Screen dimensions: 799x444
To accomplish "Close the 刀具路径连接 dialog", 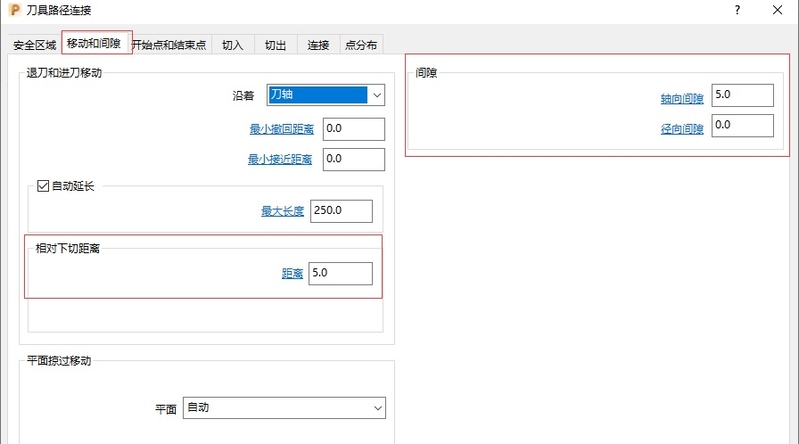I will click(777, 10).
